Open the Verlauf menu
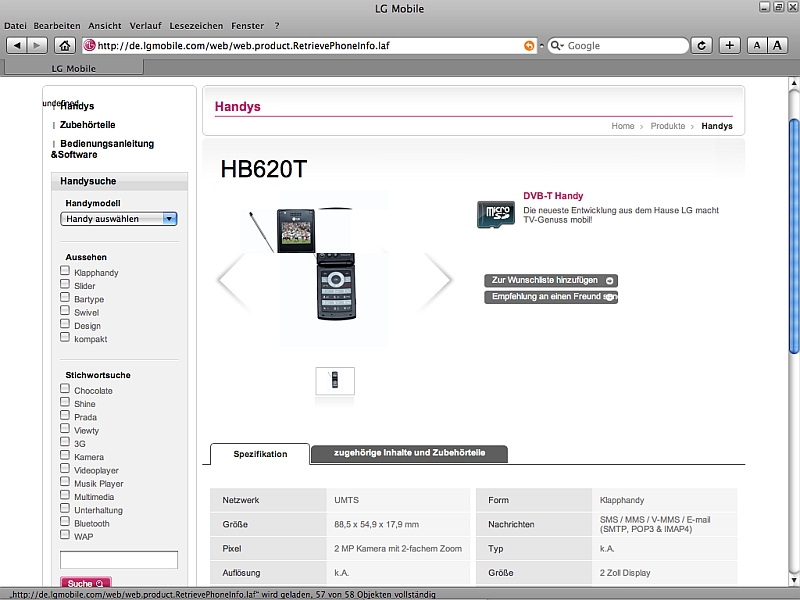The height and width of the screenshot is (600, 800). (145, 26)
